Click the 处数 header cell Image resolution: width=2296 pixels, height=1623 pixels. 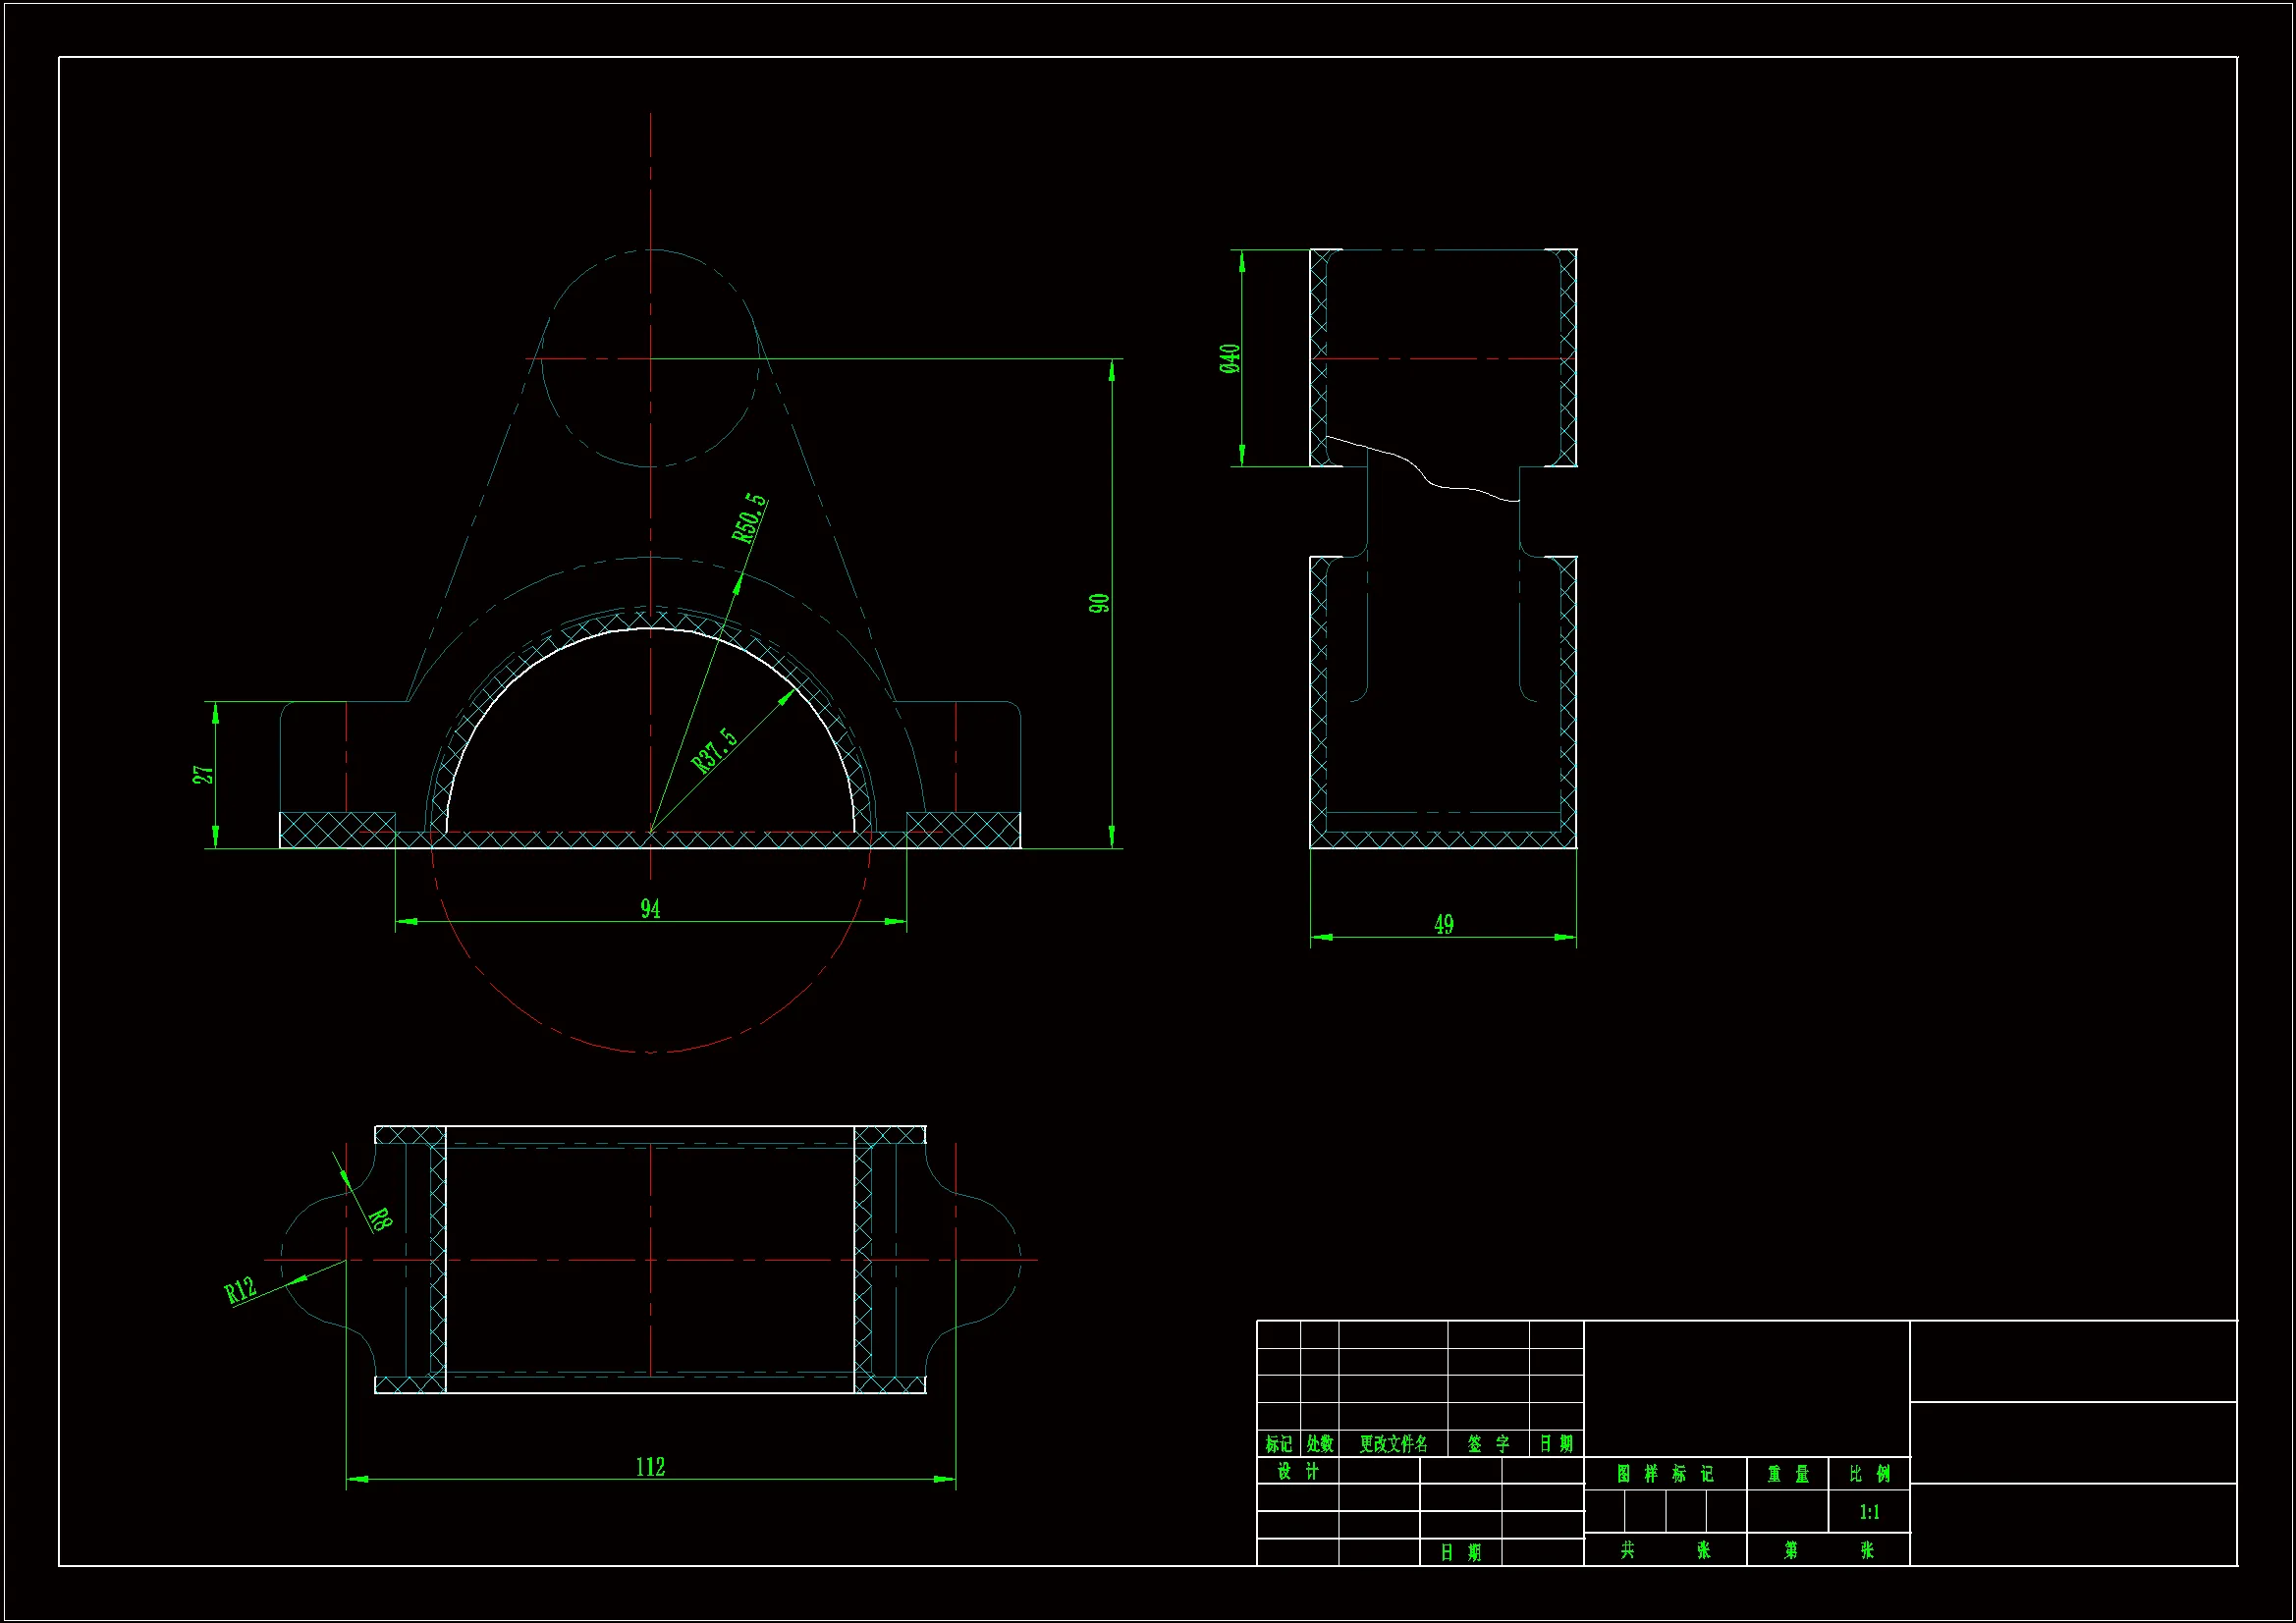point(1320,1444)
